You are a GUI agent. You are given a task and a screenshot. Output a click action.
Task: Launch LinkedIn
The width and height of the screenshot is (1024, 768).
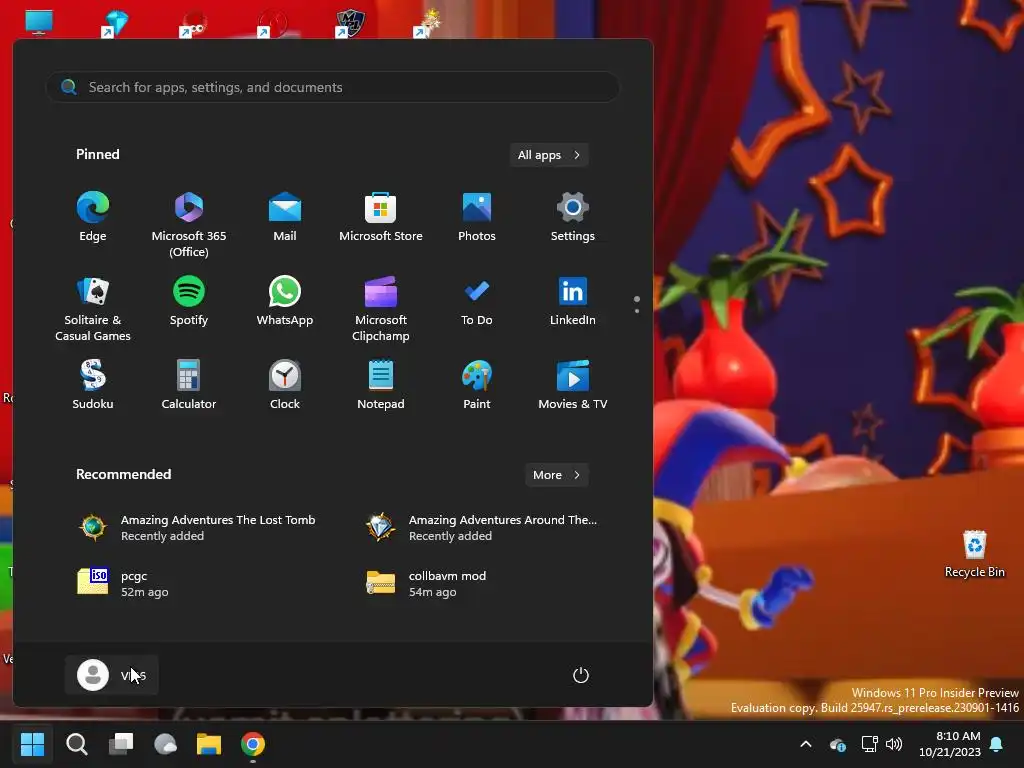tap(573, 302)
